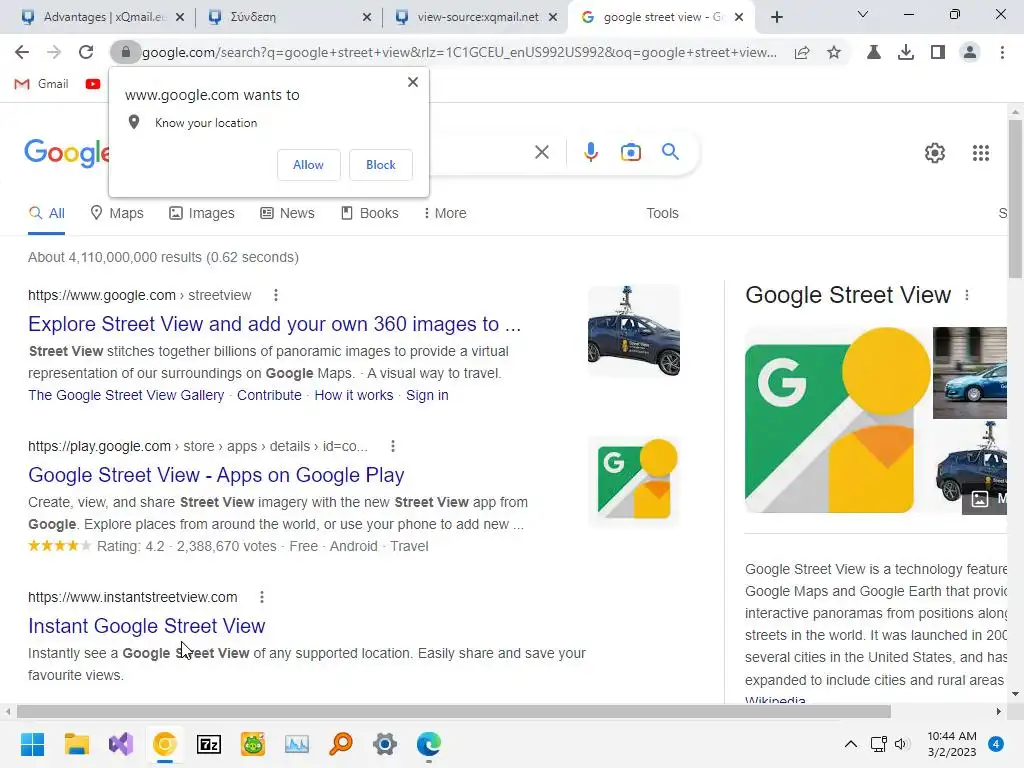This screenshot has height=768, width=1024.
Task: Open Chrome Labs flask icon
Action: (x=873, y=52)
